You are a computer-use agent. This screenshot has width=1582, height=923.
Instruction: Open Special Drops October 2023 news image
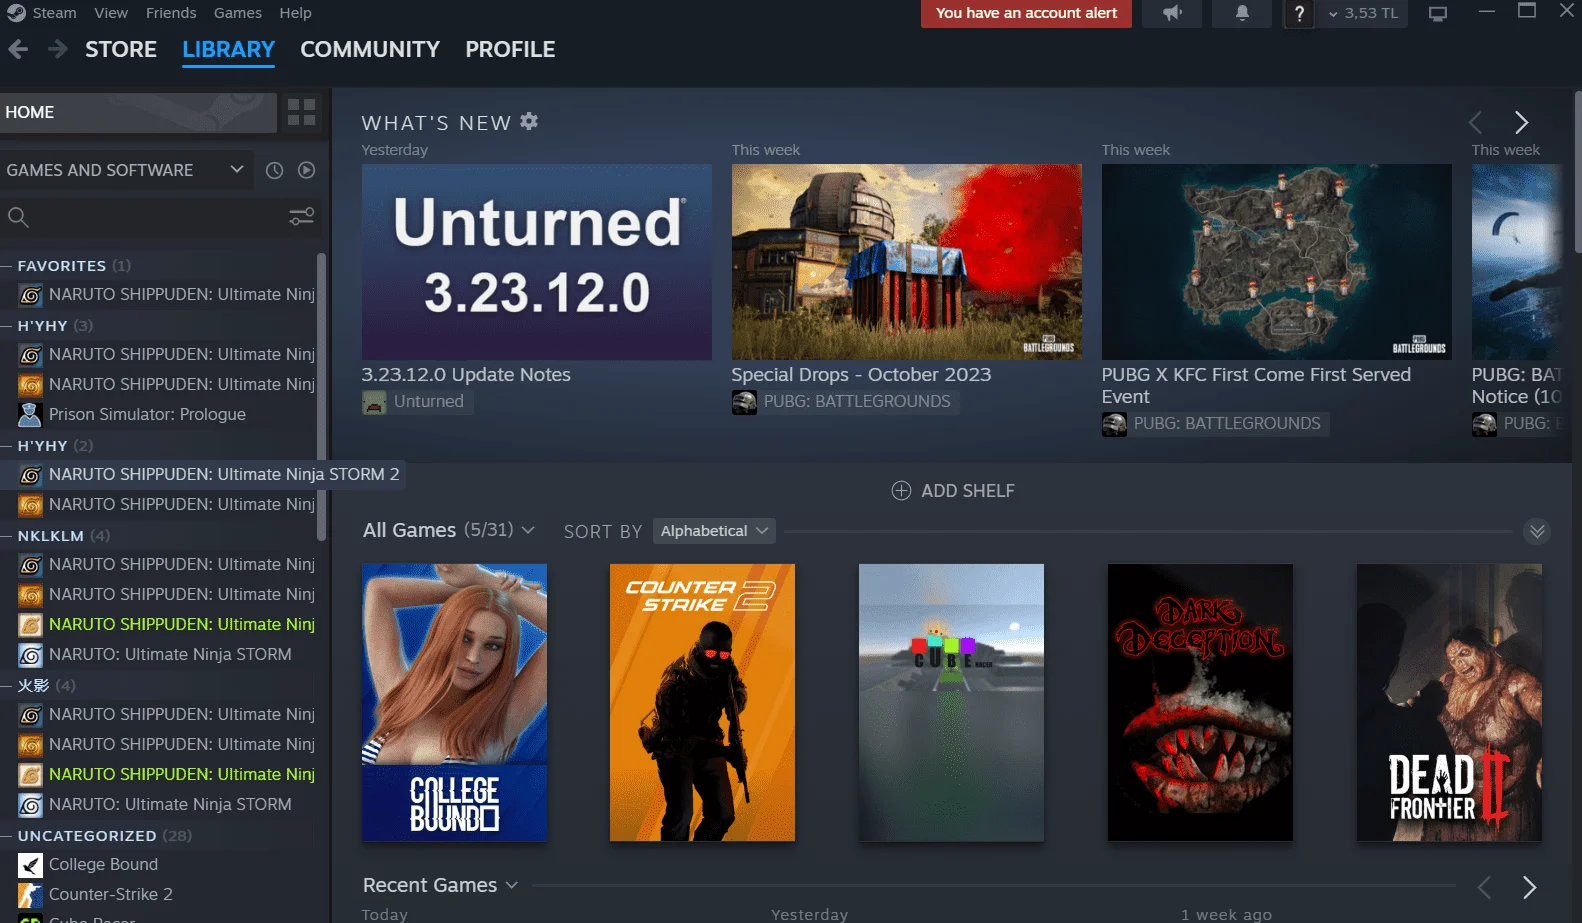click(906, 262)
